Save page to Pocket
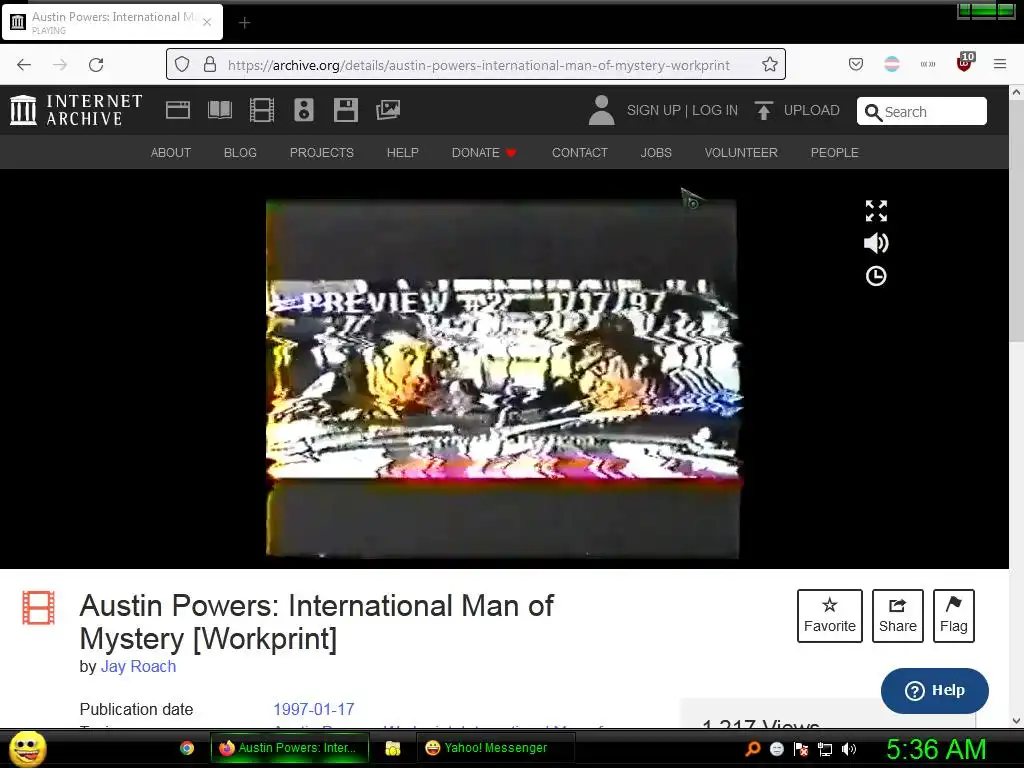 (x=856, y=64)
